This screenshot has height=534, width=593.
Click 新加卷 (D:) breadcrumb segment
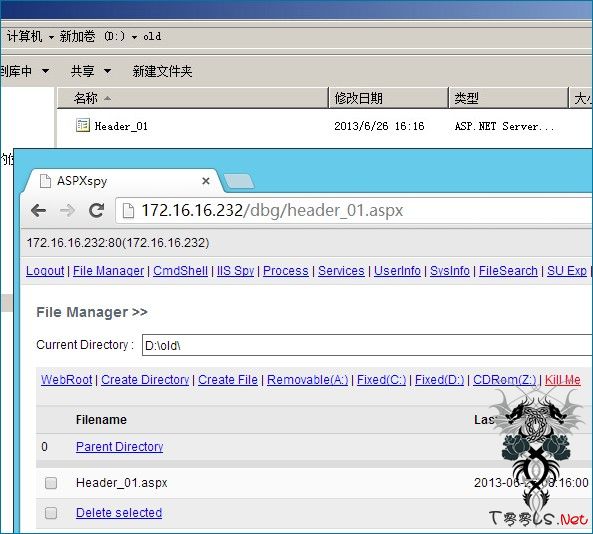click(92, 36)
